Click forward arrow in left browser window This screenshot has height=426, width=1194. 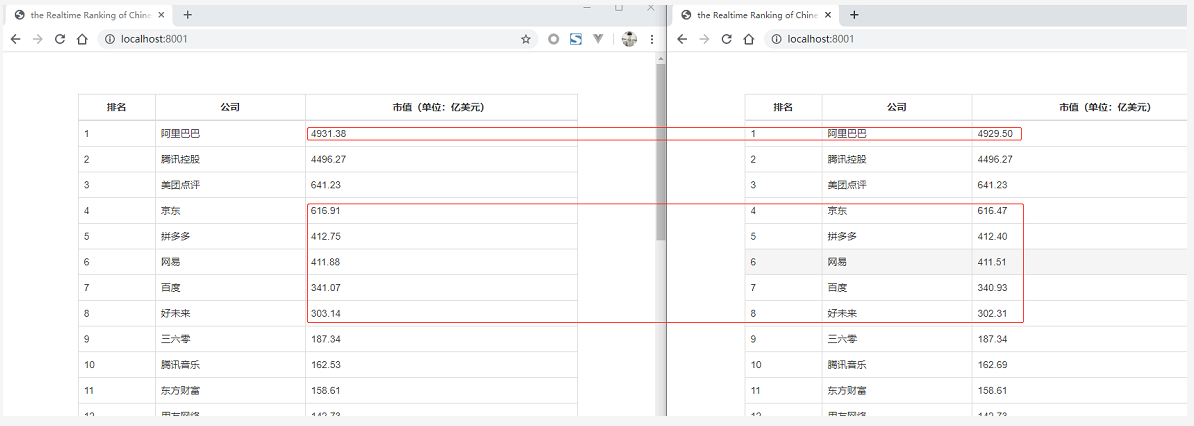pyautogui.click(x=37, y=39)
